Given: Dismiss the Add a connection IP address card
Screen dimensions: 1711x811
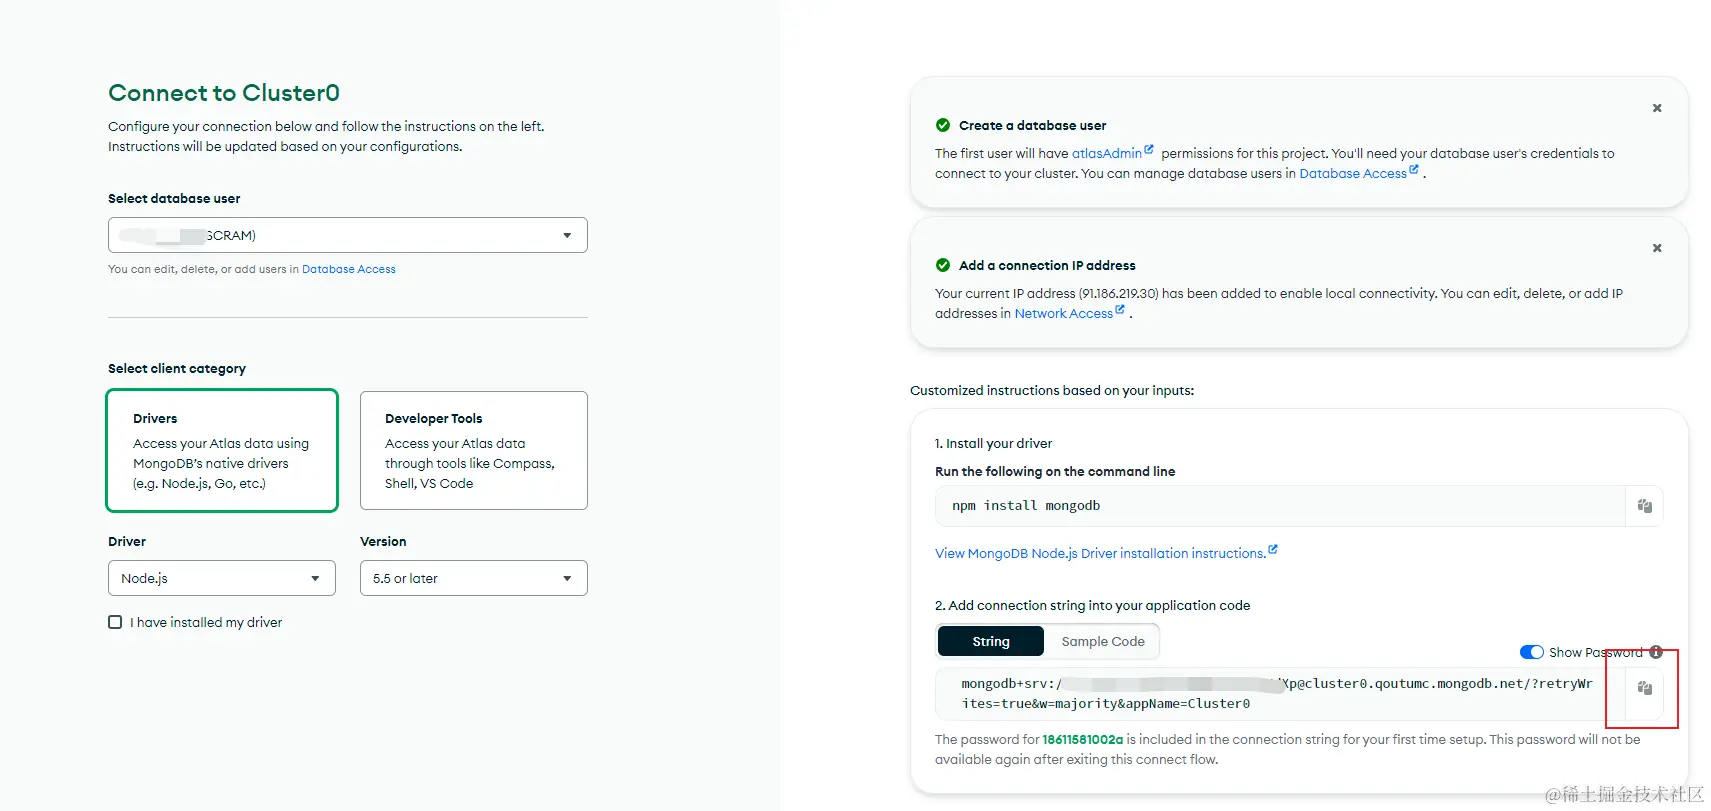Looking at the screenshot, I should tap(1657, 248).
